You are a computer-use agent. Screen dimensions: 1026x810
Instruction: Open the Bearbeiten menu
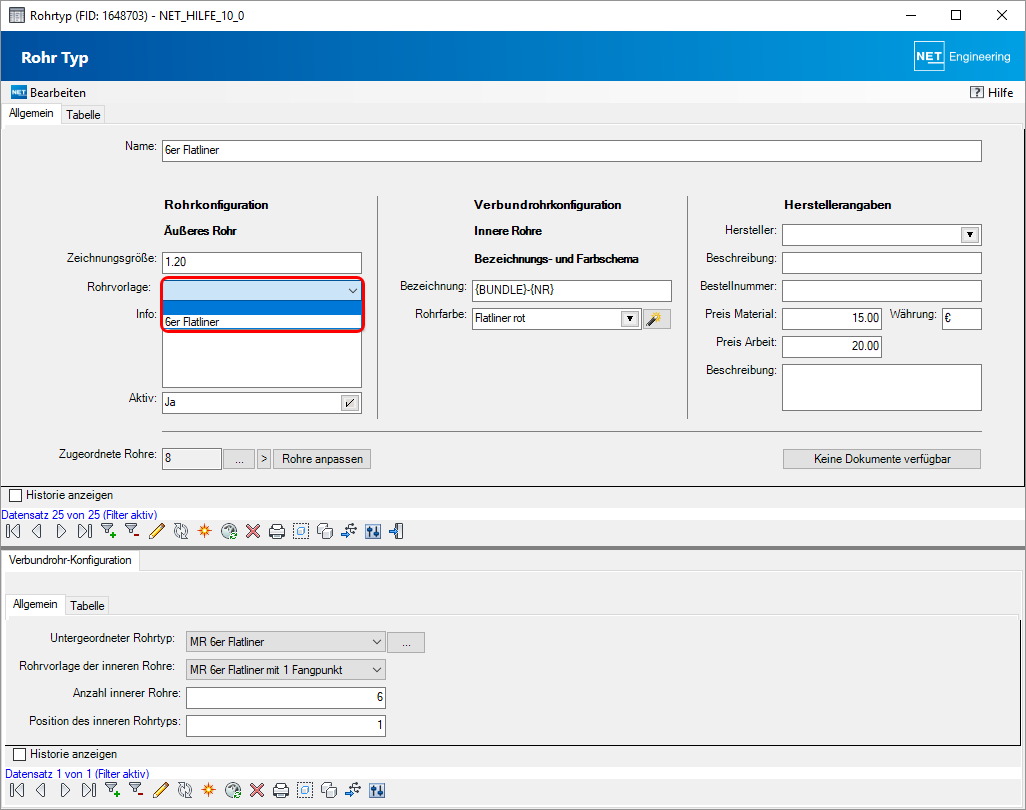pyautogui.click(x=48, y=93)
